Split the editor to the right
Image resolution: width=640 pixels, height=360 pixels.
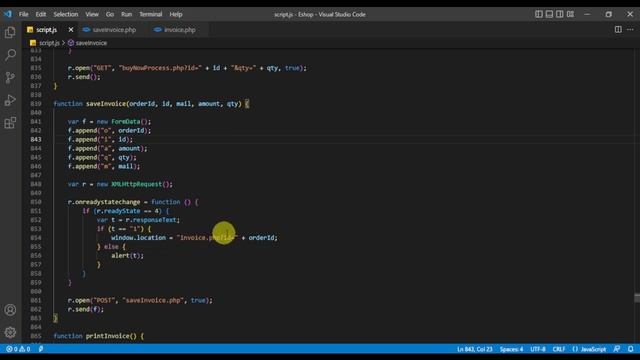tap(618, 29)
